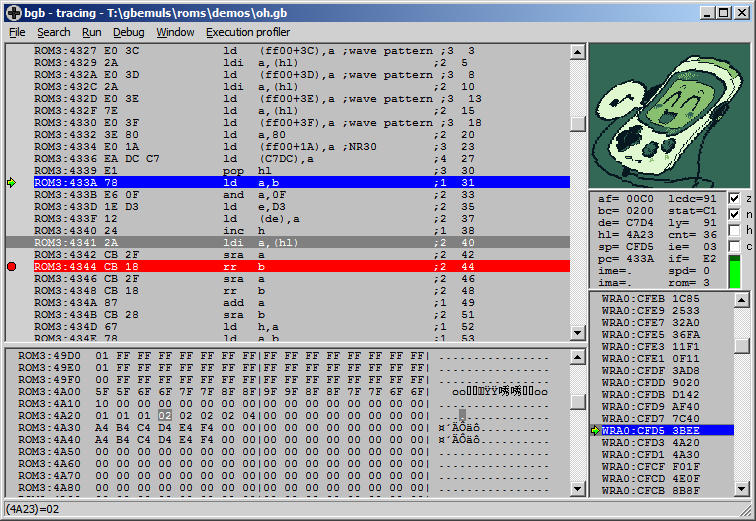The image size is (756, 521).
Task: Click the status bar text (4A23)=02
Action: (x=32, y=509)
